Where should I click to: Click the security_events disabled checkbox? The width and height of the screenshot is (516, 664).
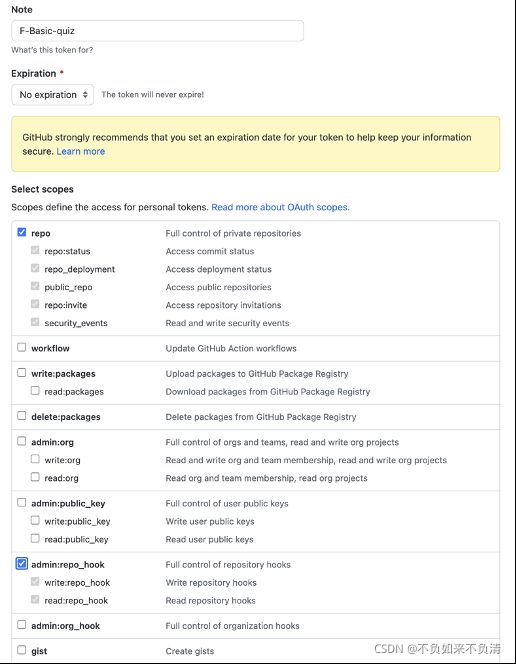[35, 322]
